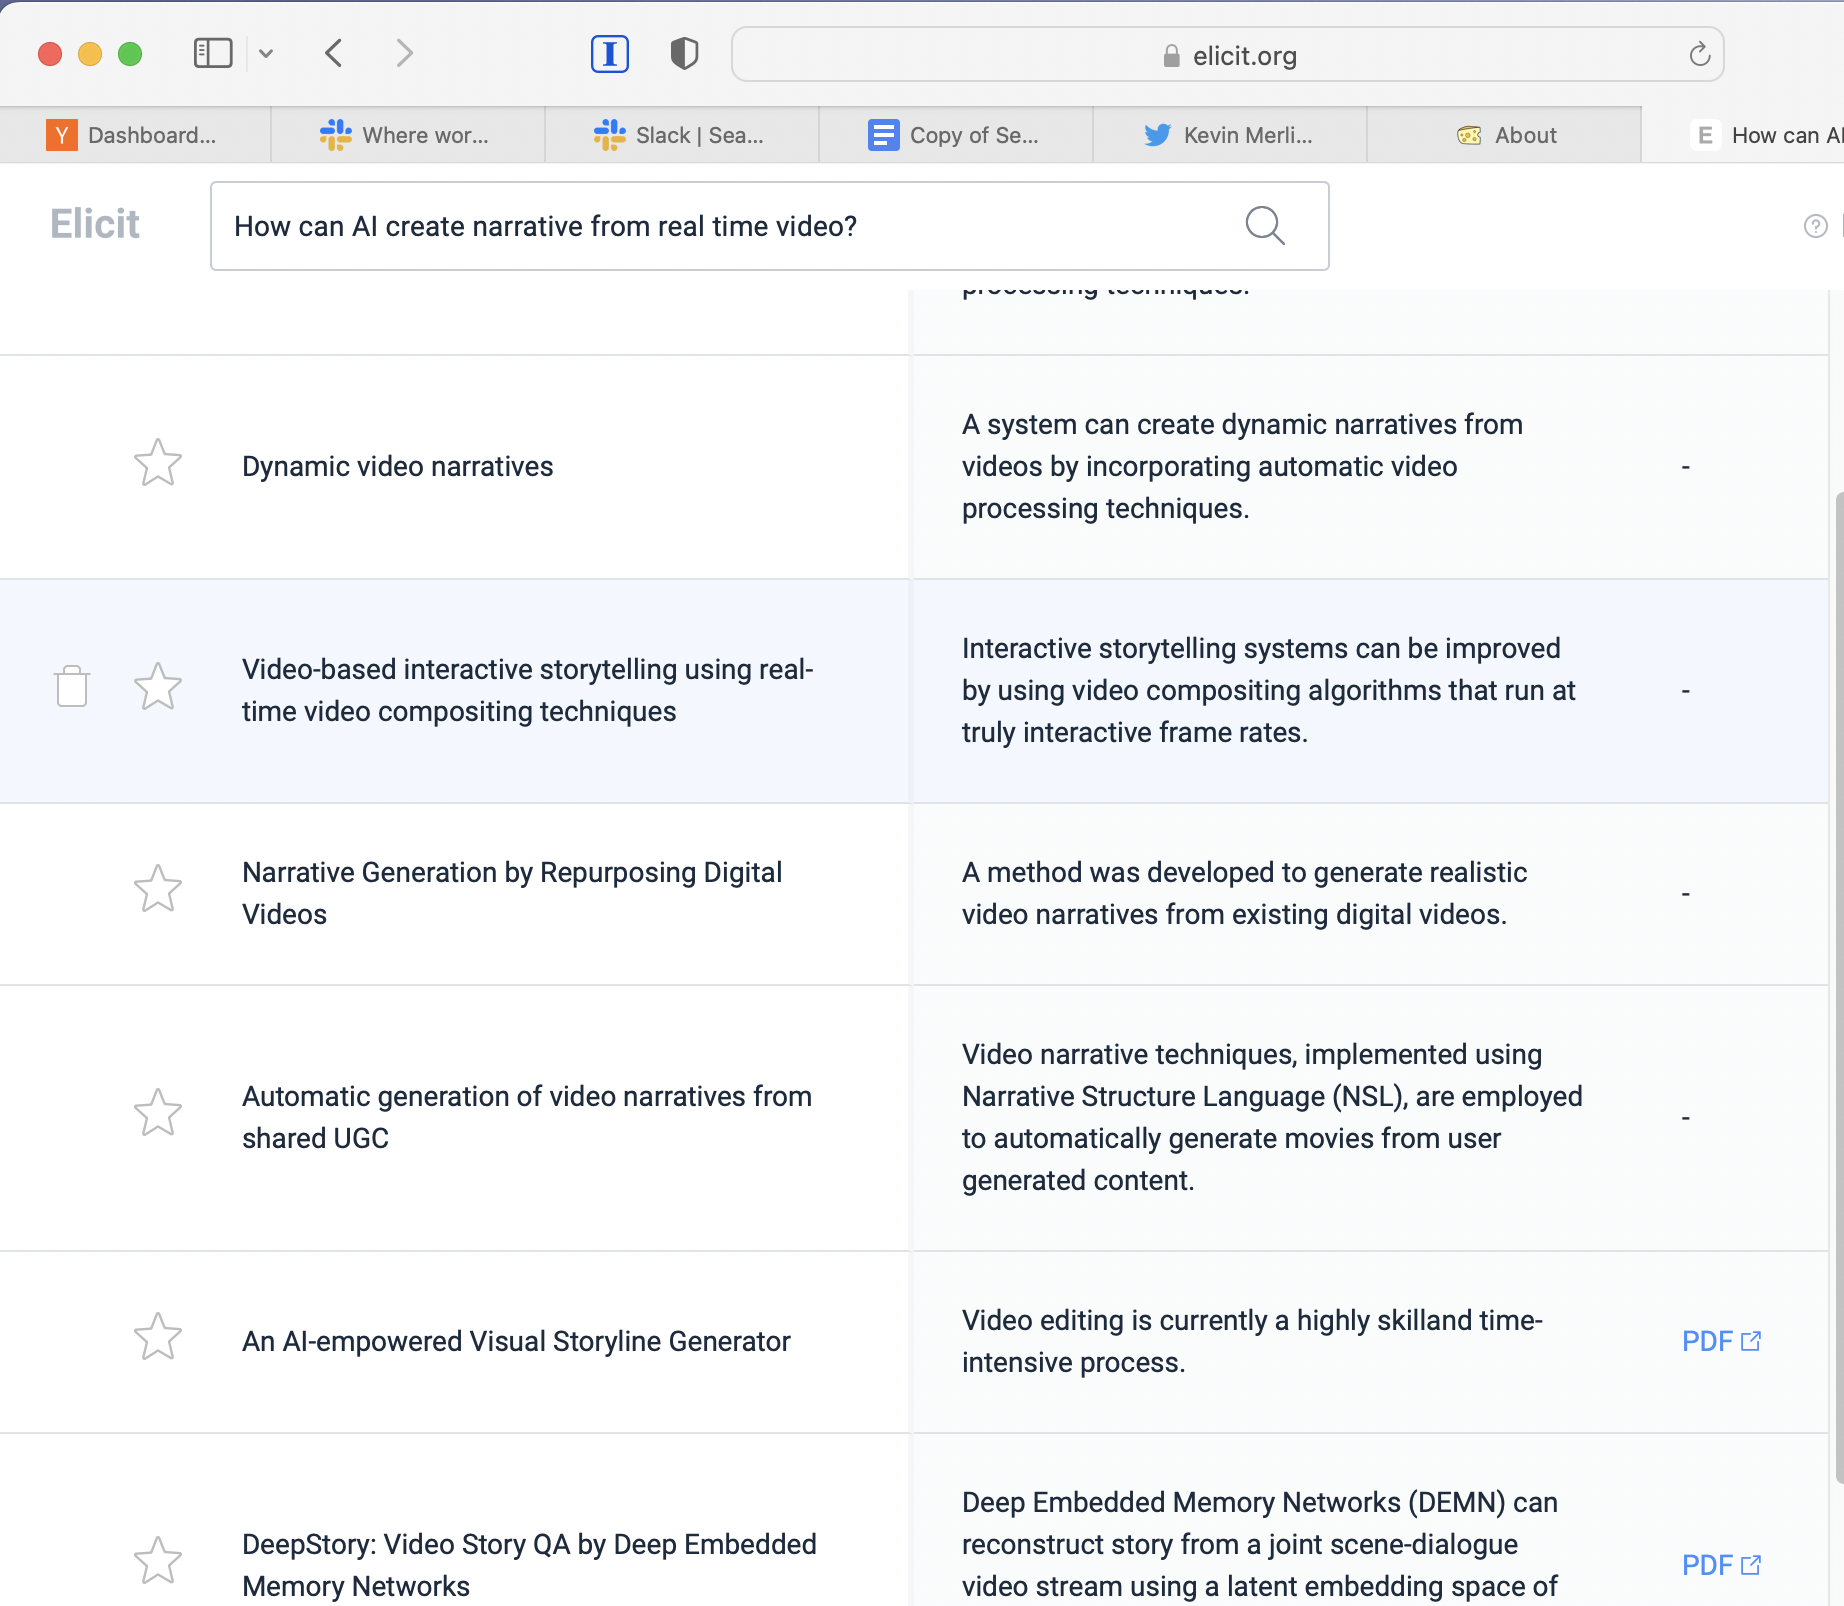1844x1606 pixels.
Task: Switch to the Kevin Merli Twitter tab
Action: 1229,135
